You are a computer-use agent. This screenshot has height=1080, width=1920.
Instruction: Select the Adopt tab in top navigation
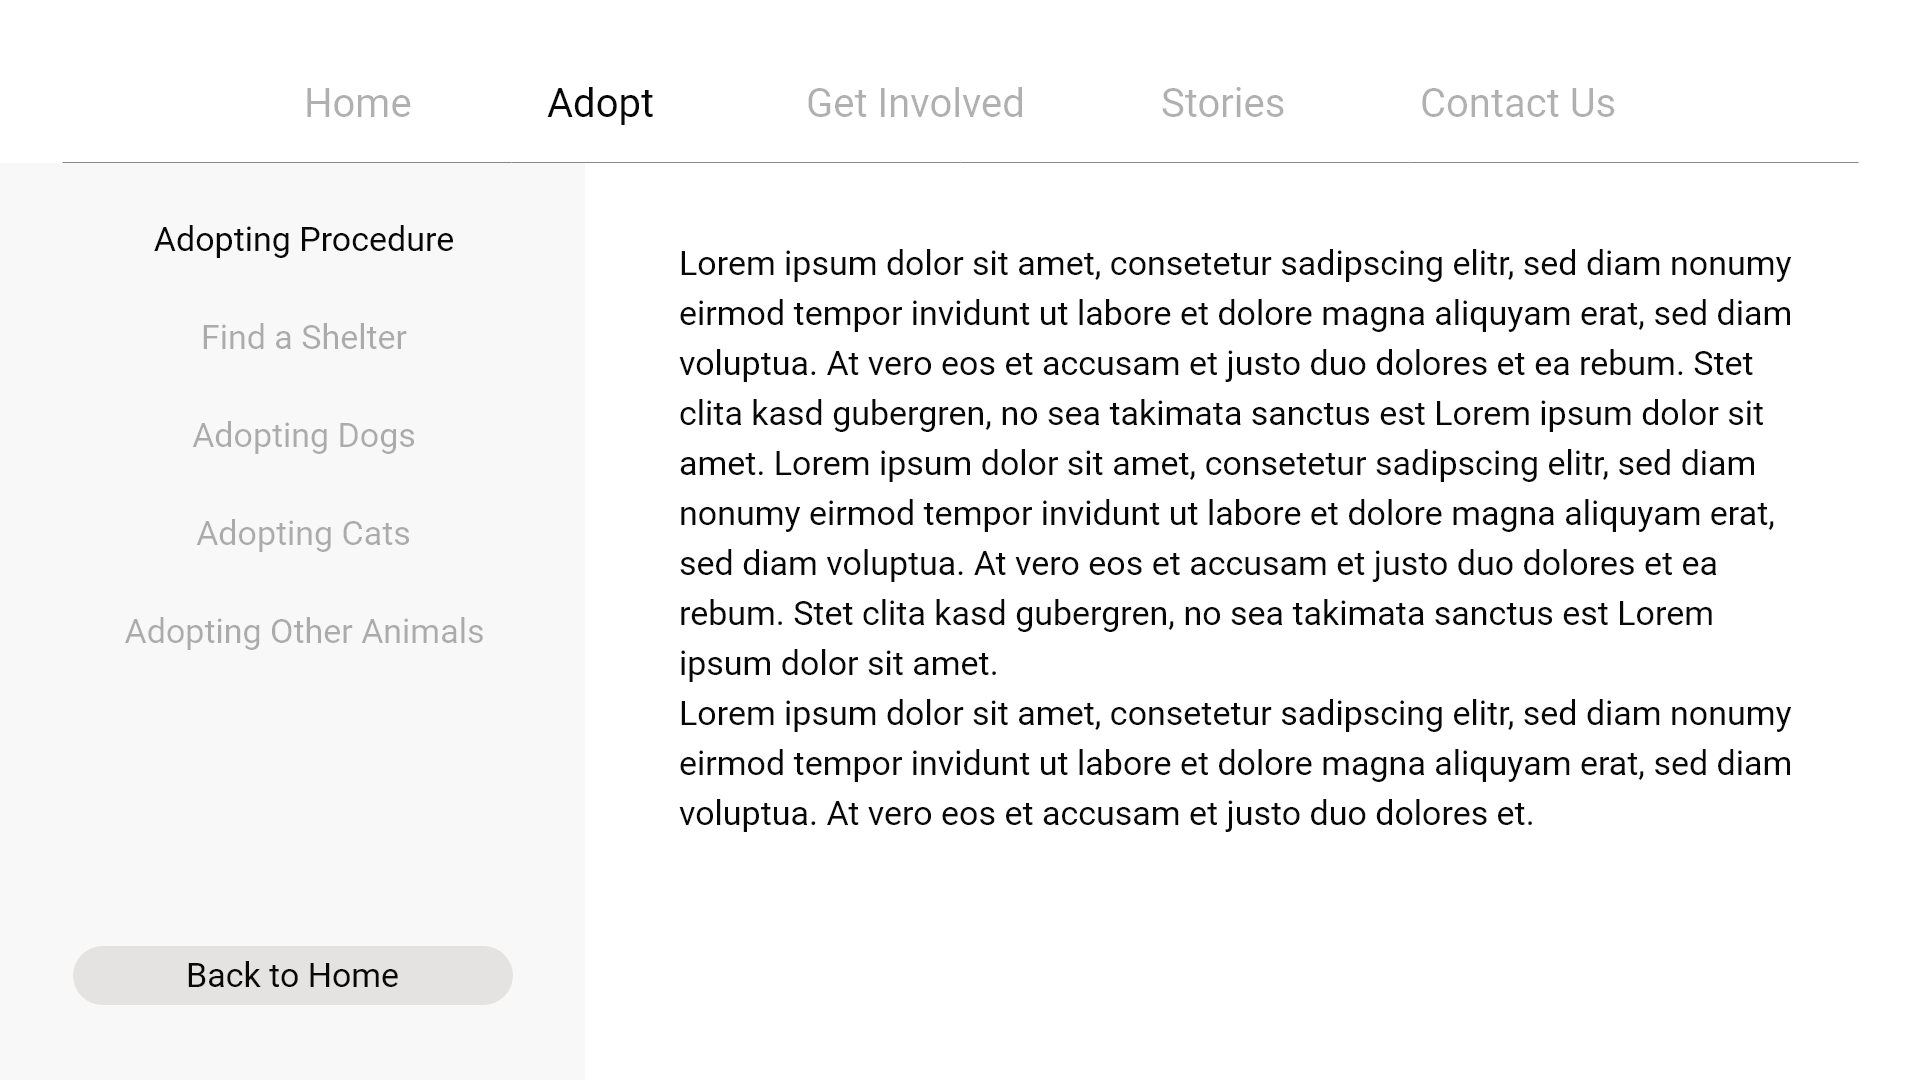click(600, 103)
